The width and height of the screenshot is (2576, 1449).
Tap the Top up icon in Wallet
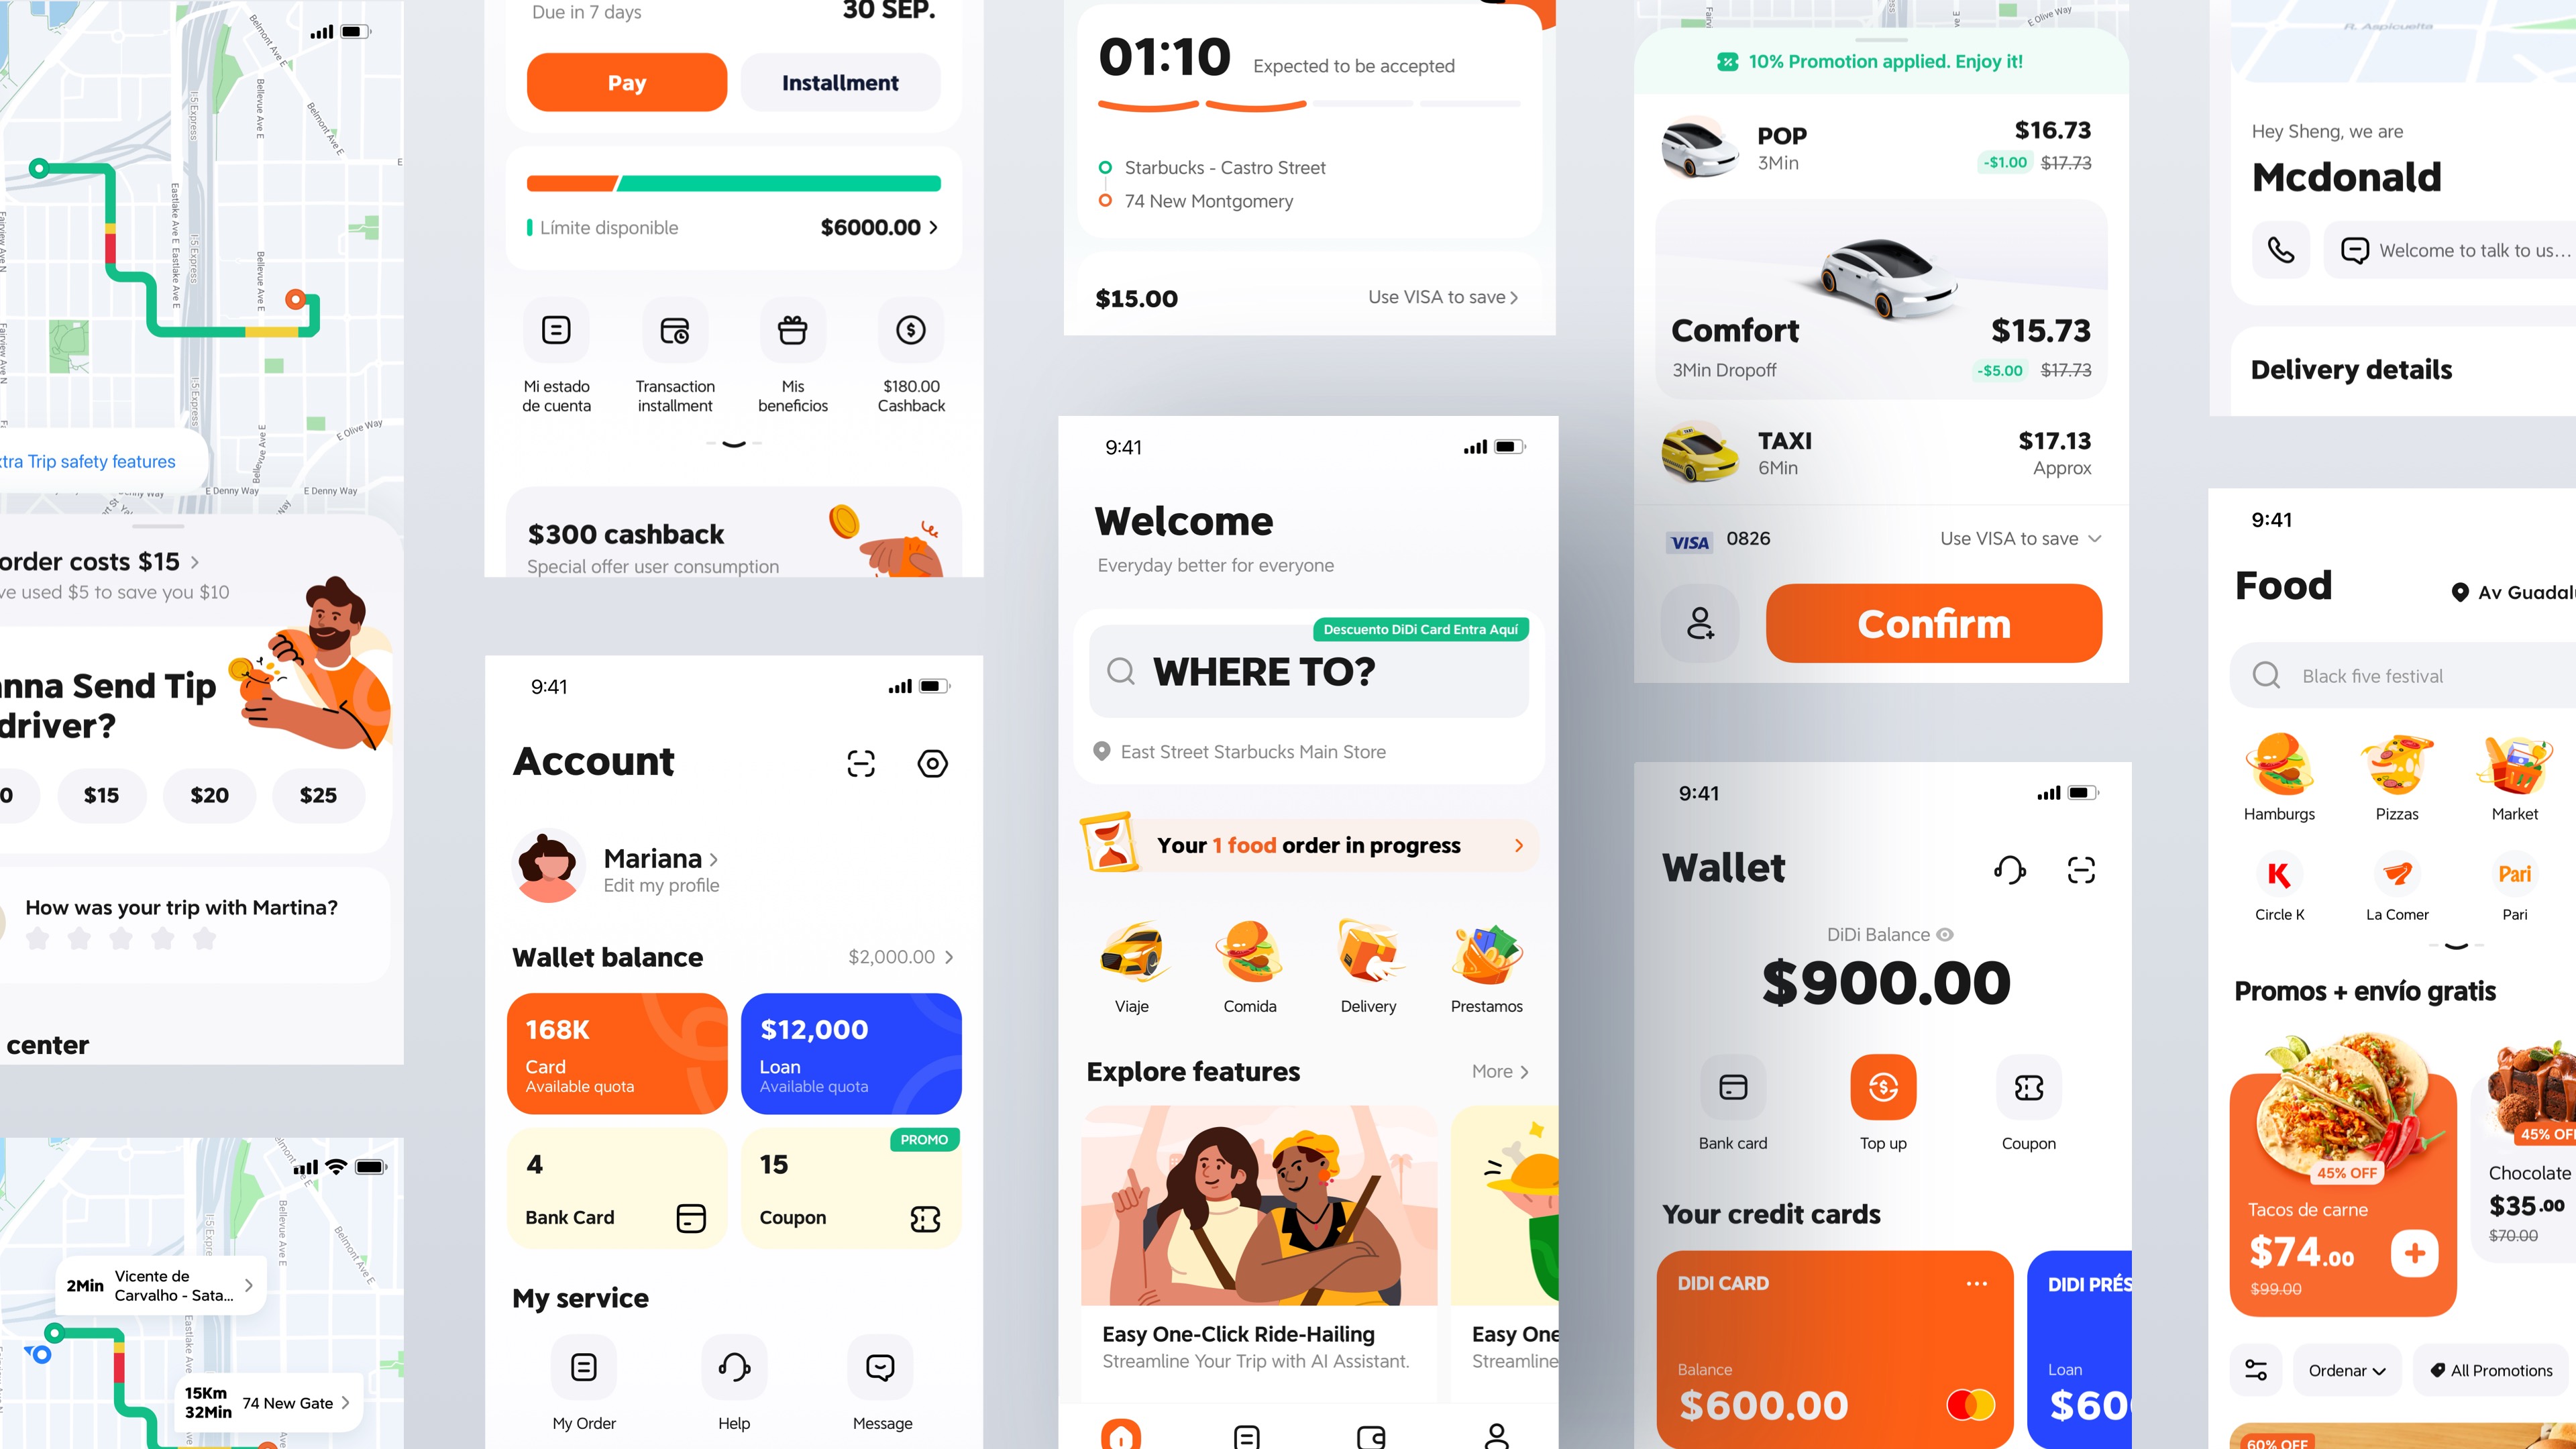point(1881,1085)
